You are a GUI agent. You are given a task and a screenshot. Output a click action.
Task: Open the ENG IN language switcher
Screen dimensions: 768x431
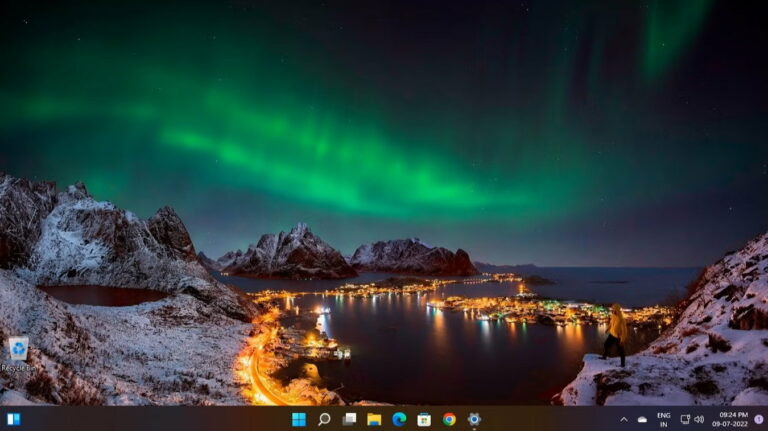(x=664, y=420)
